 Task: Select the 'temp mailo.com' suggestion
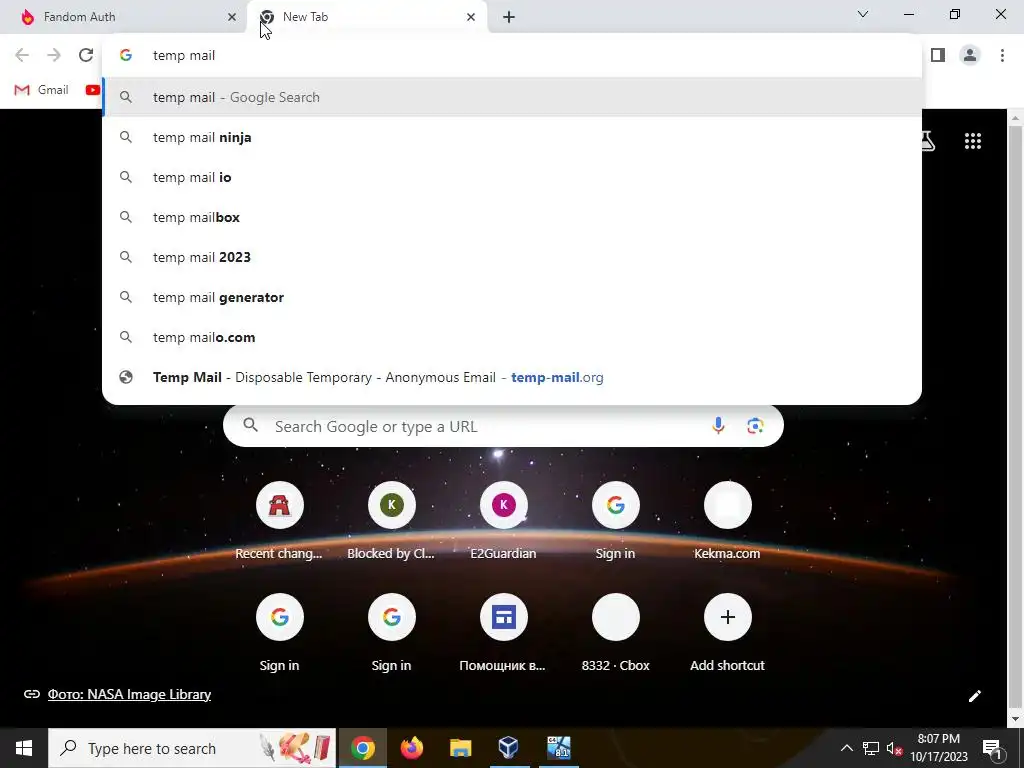(x=512, y=337)
